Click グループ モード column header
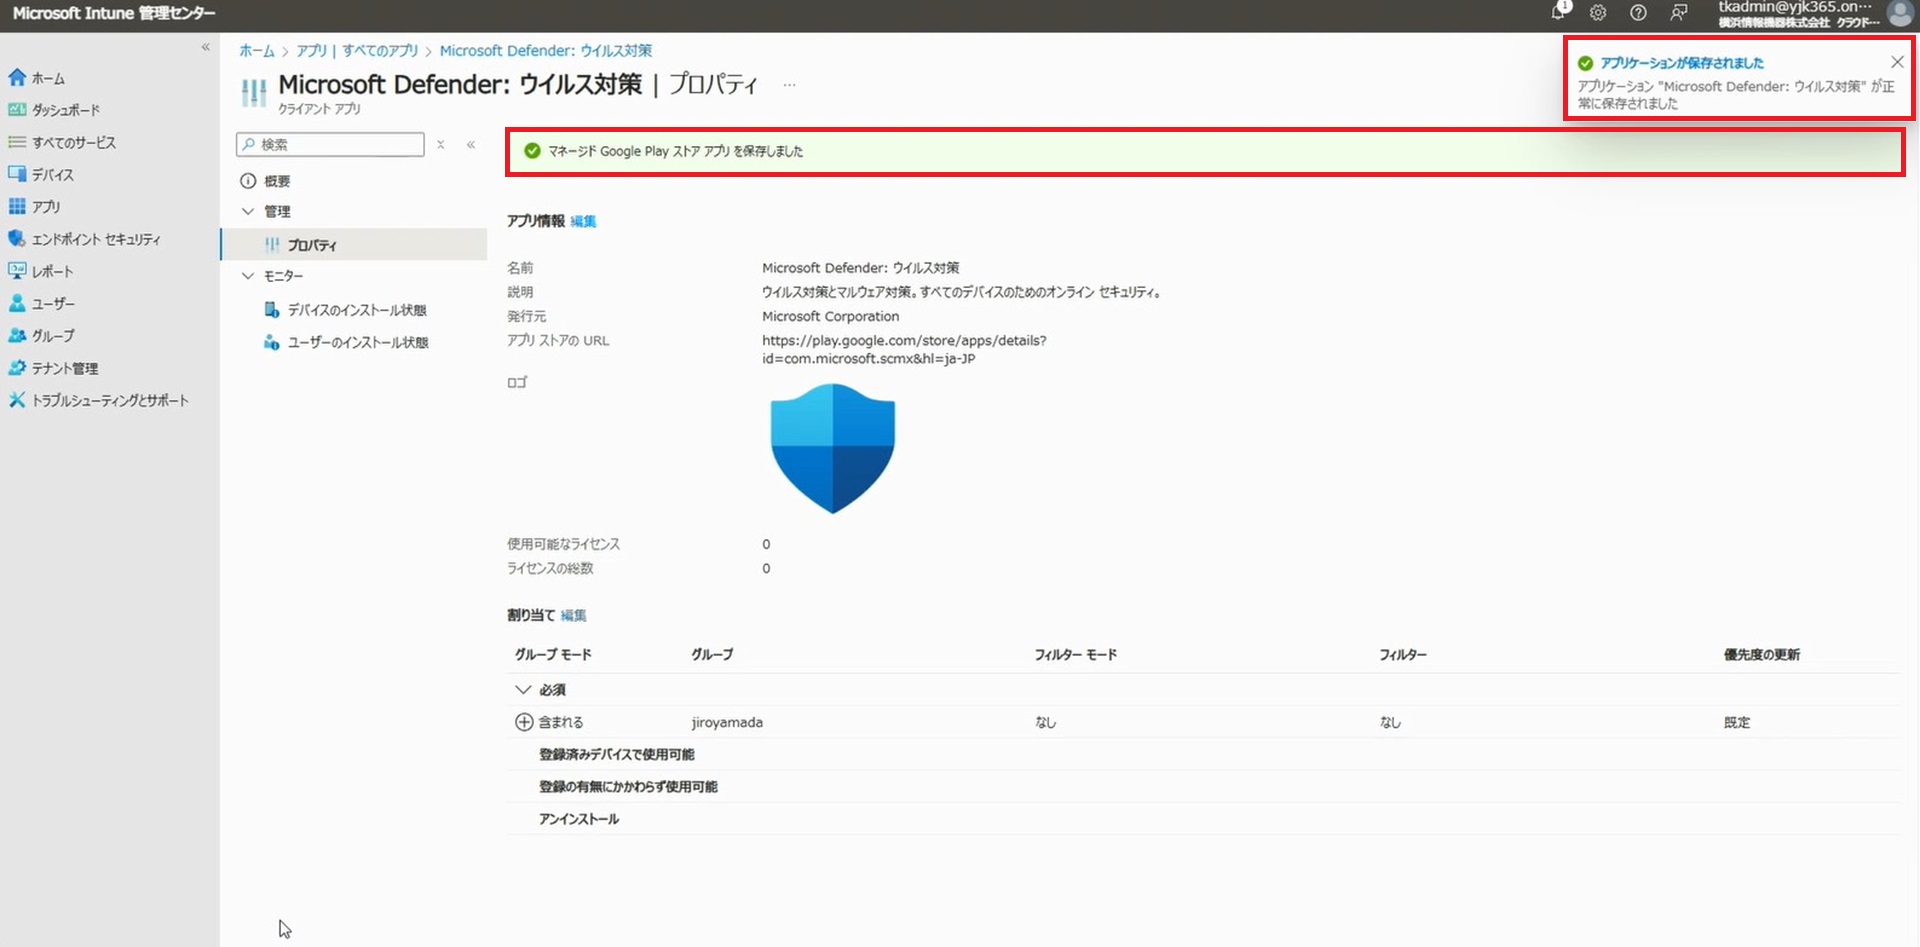The image size is (1920, 947). click(x=553, y=654)
